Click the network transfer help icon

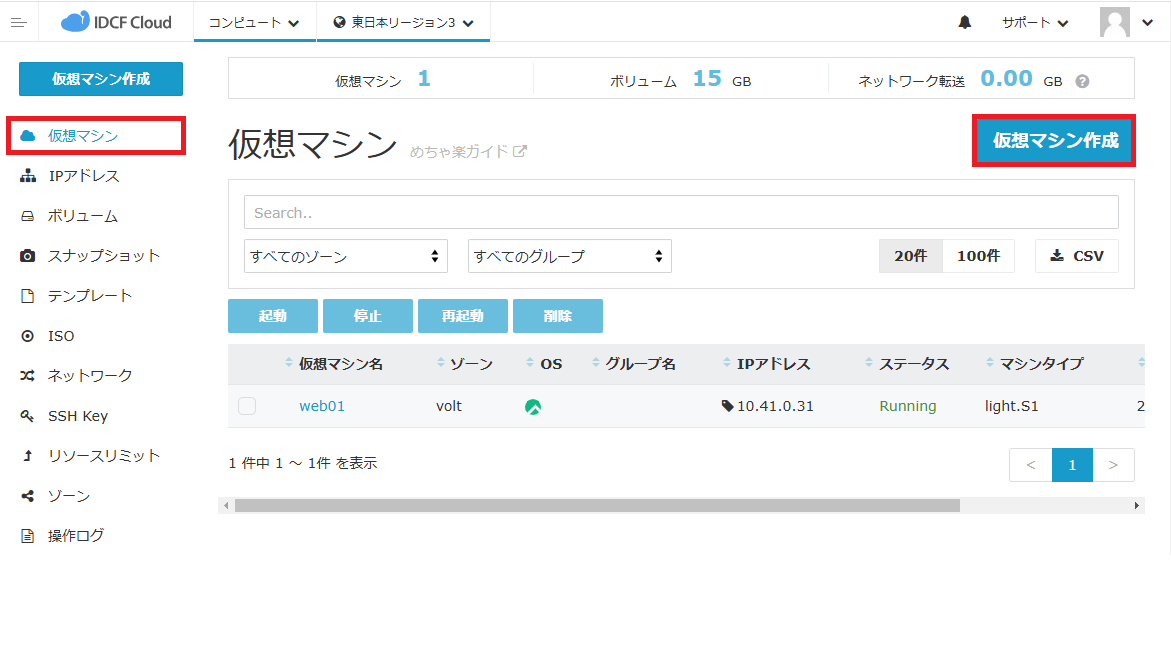[1082, 82]
